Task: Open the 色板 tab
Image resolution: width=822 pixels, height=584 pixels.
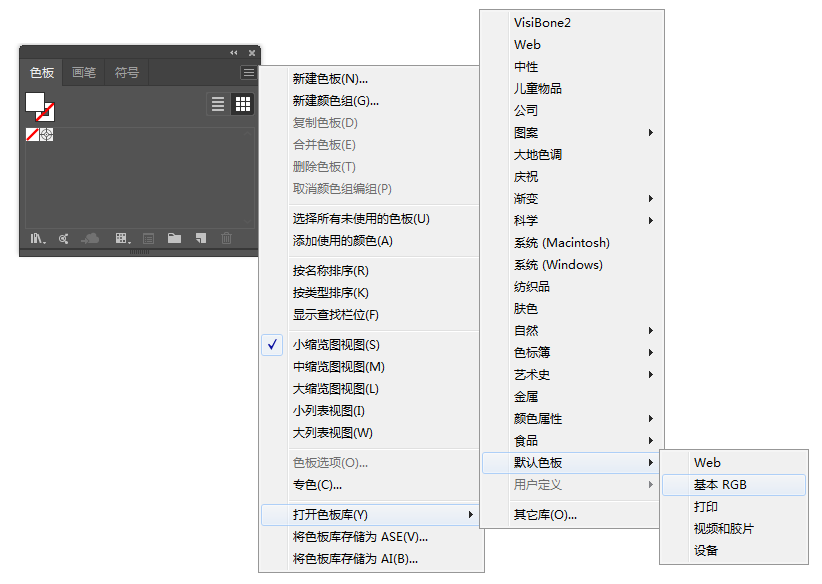Action: (x=42, y=72)
